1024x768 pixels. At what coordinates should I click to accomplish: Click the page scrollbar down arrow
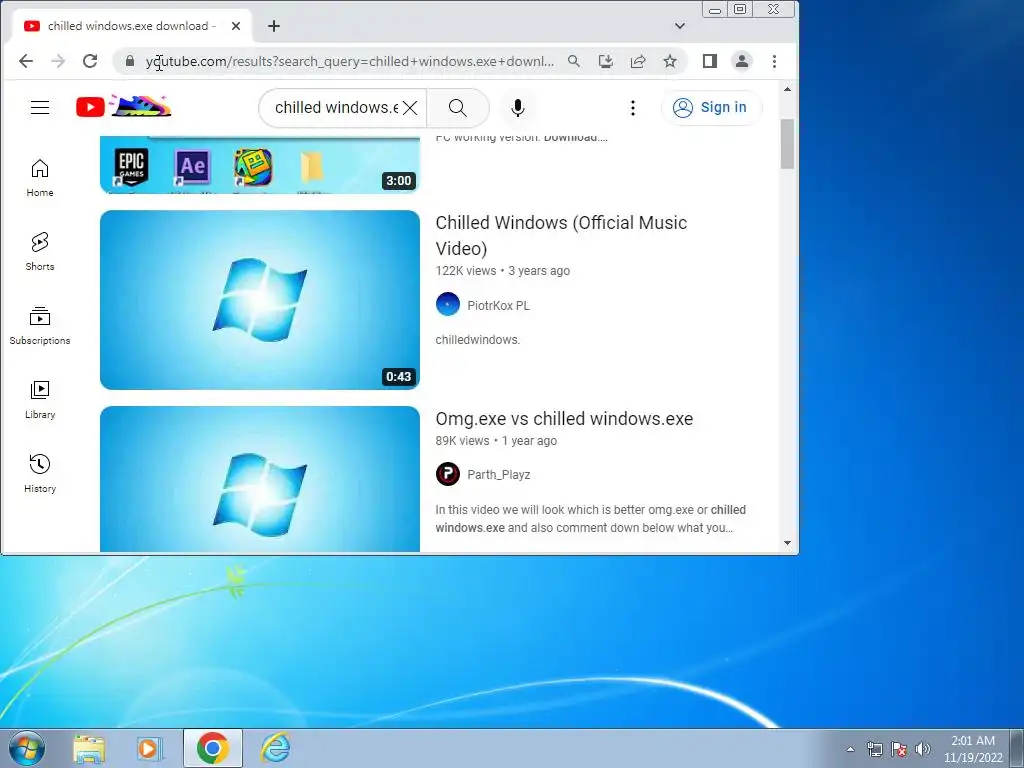point(788,543)
